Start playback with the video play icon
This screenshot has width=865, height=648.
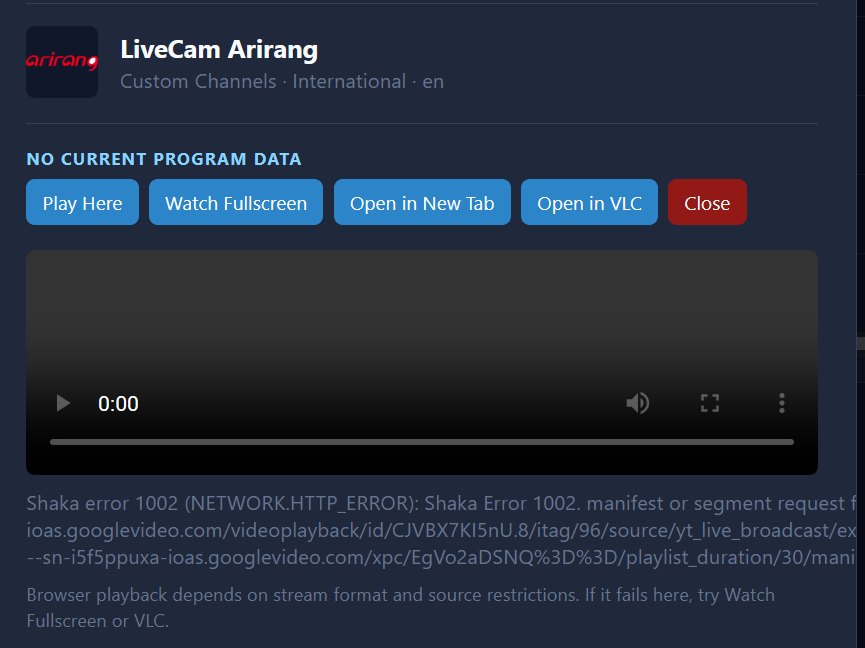[63, 403]
